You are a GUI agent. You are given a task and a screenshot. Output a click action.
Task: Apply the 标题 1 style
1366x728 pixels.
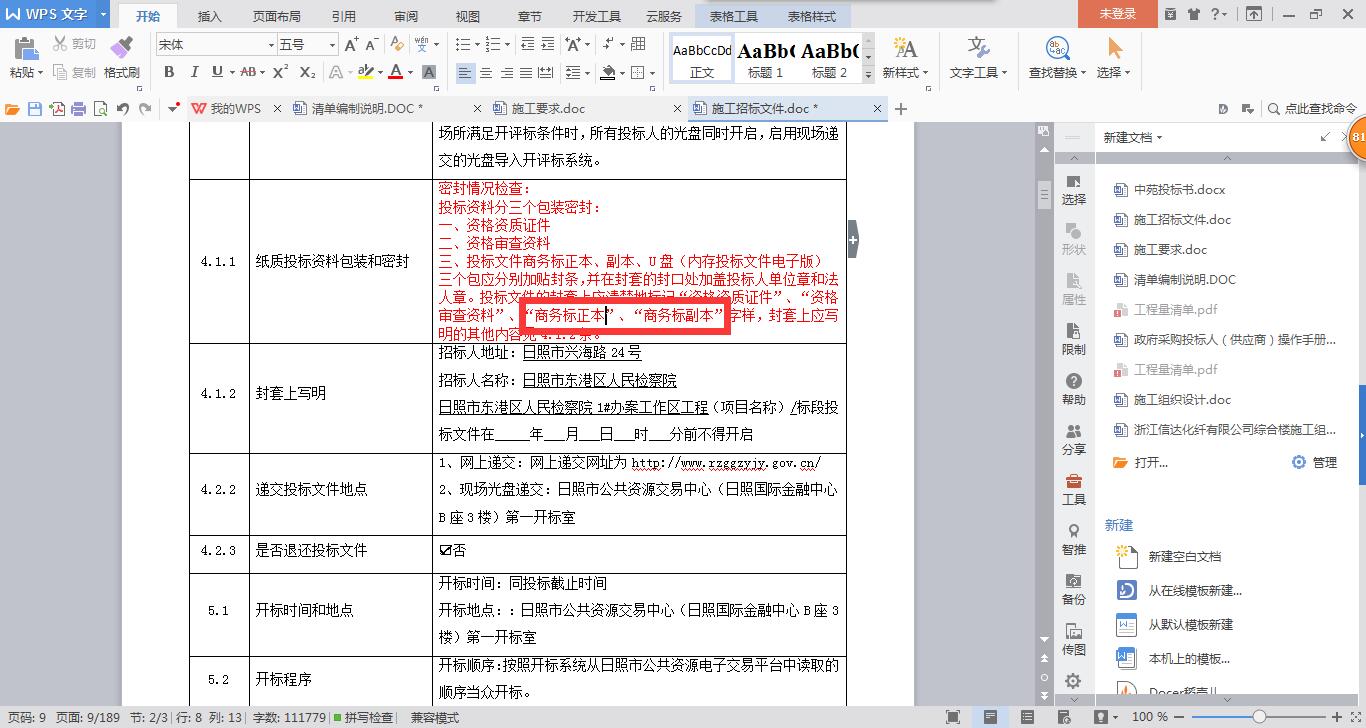(x=765, y=58)
